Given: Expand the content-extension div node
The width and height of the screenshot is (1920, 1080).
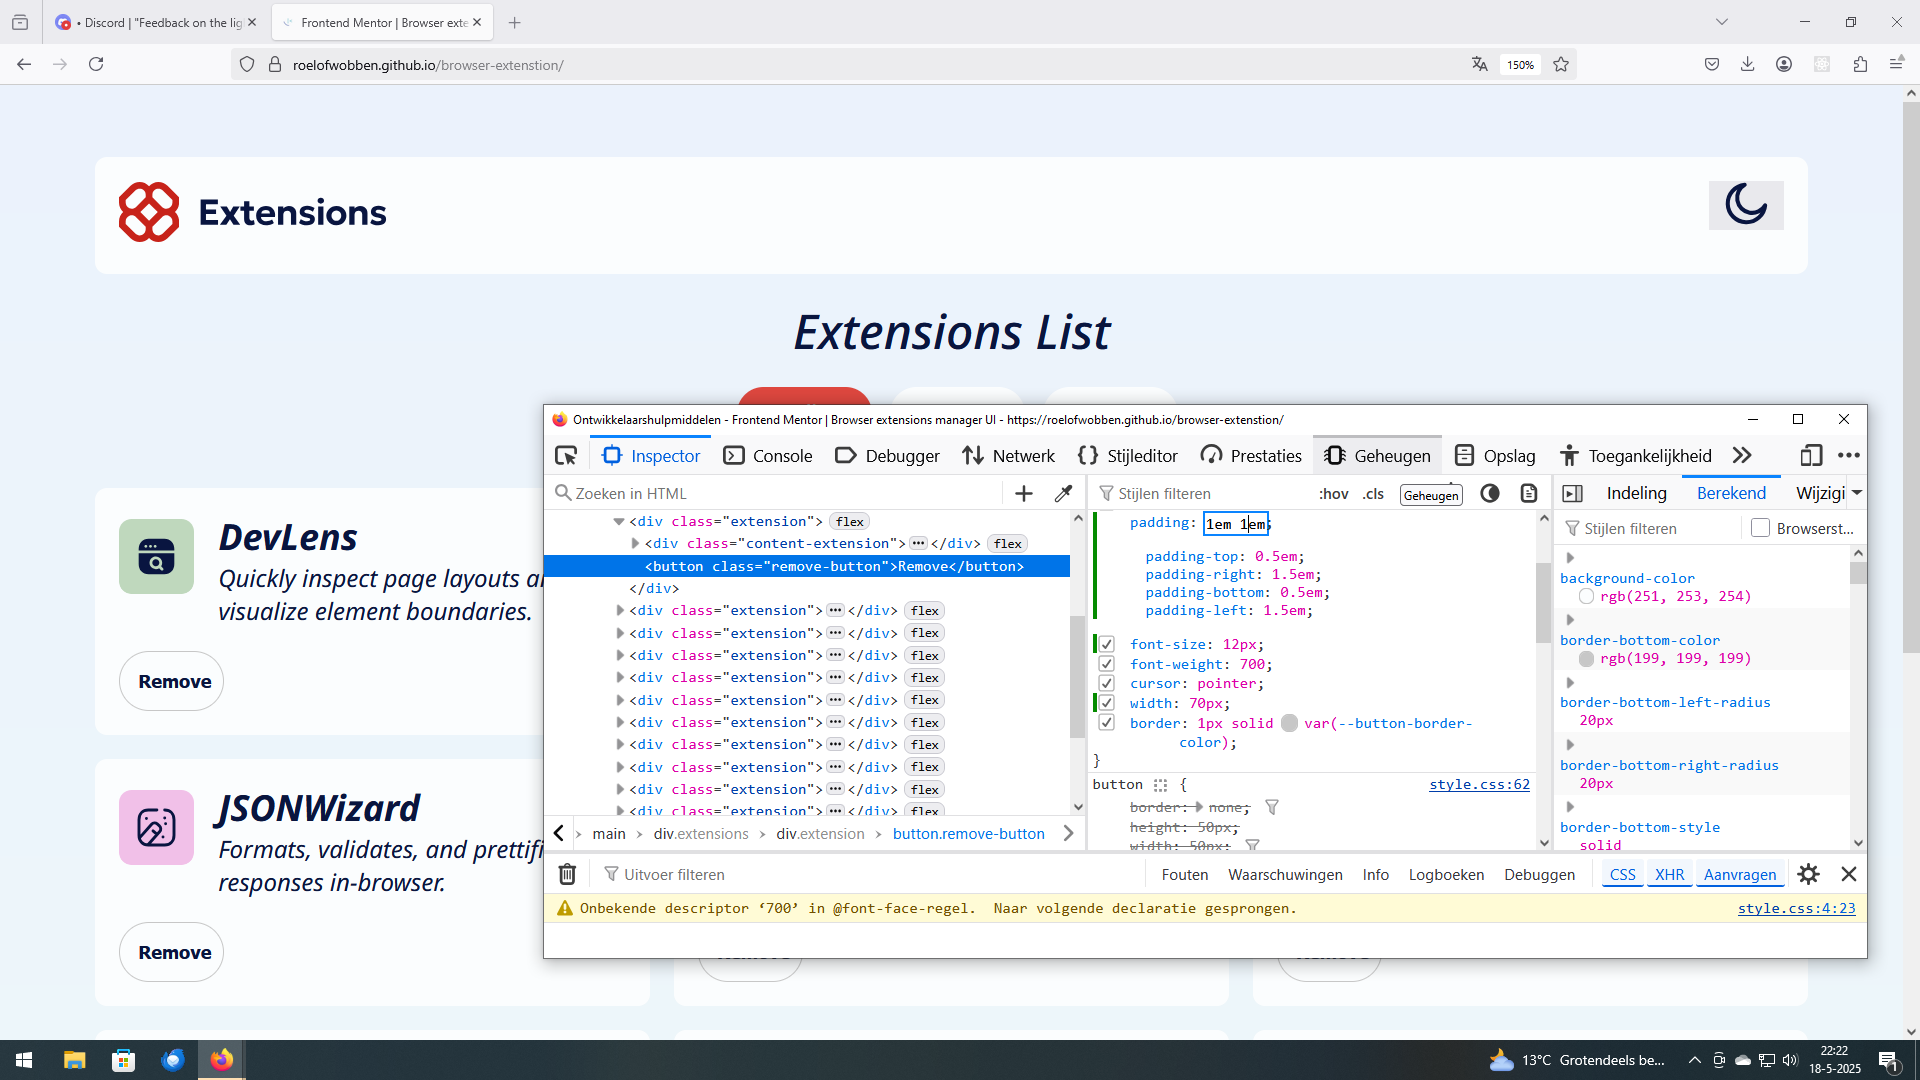Looking at the screenshot, I should point(635,543).
